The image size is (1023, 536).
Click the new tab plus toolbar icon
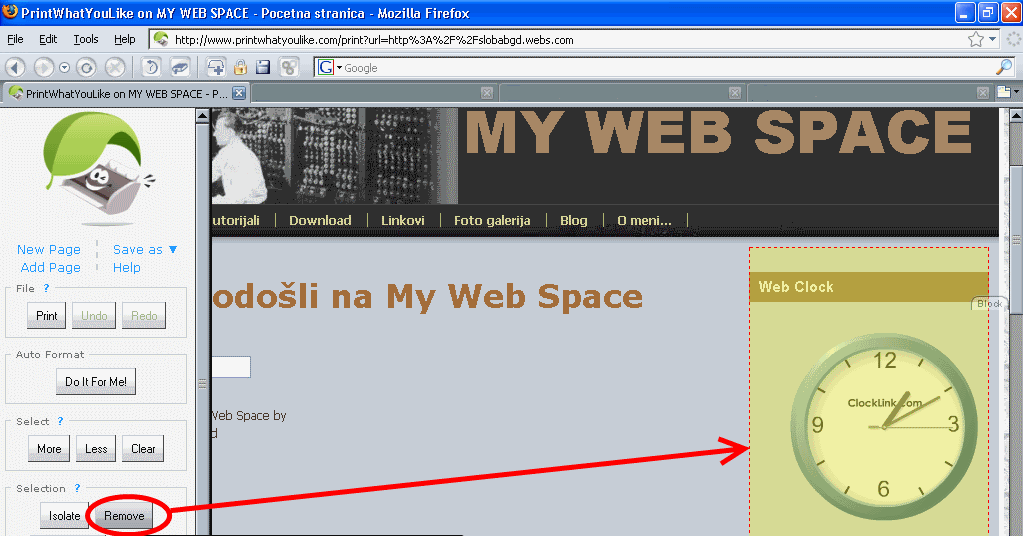click(215, 67)
